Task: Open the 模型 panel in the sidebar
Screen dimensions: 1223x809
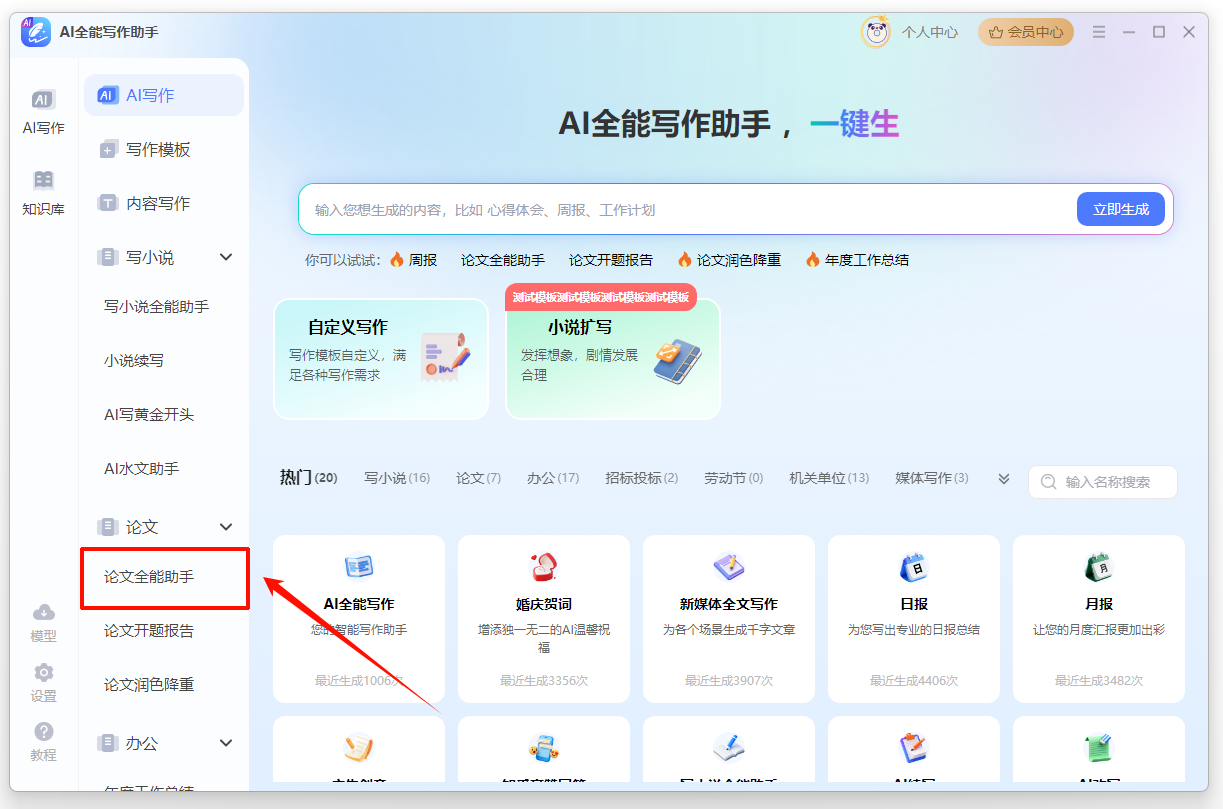Action: 43,621
